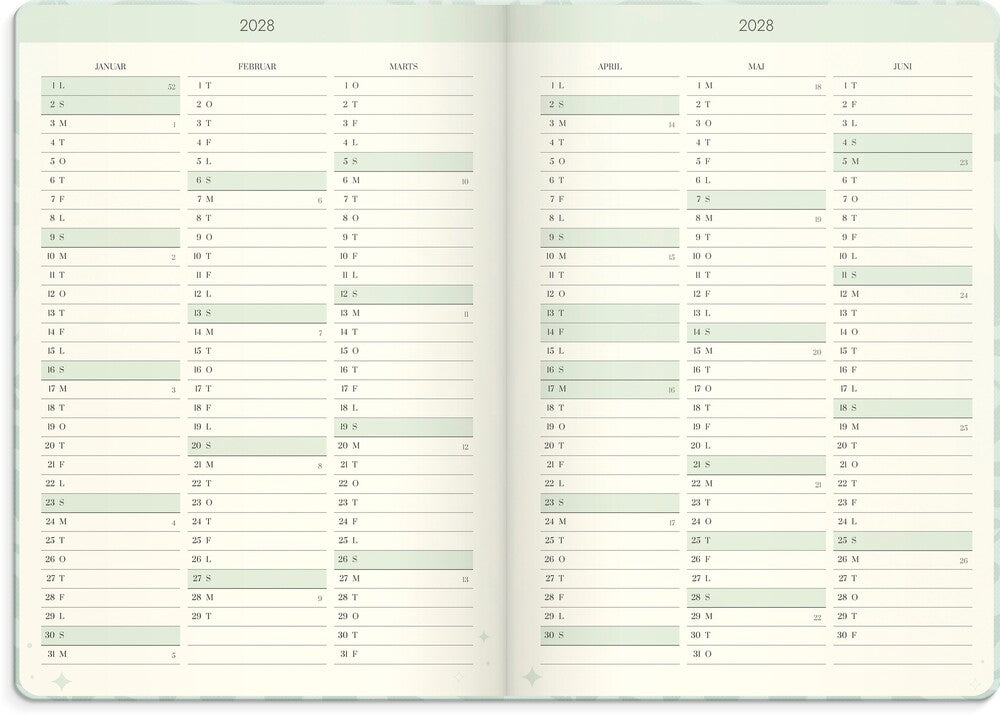Viewport: 1000px width, 716px height.
Task: Click the MARTS month heading
Action: [404, 66]
